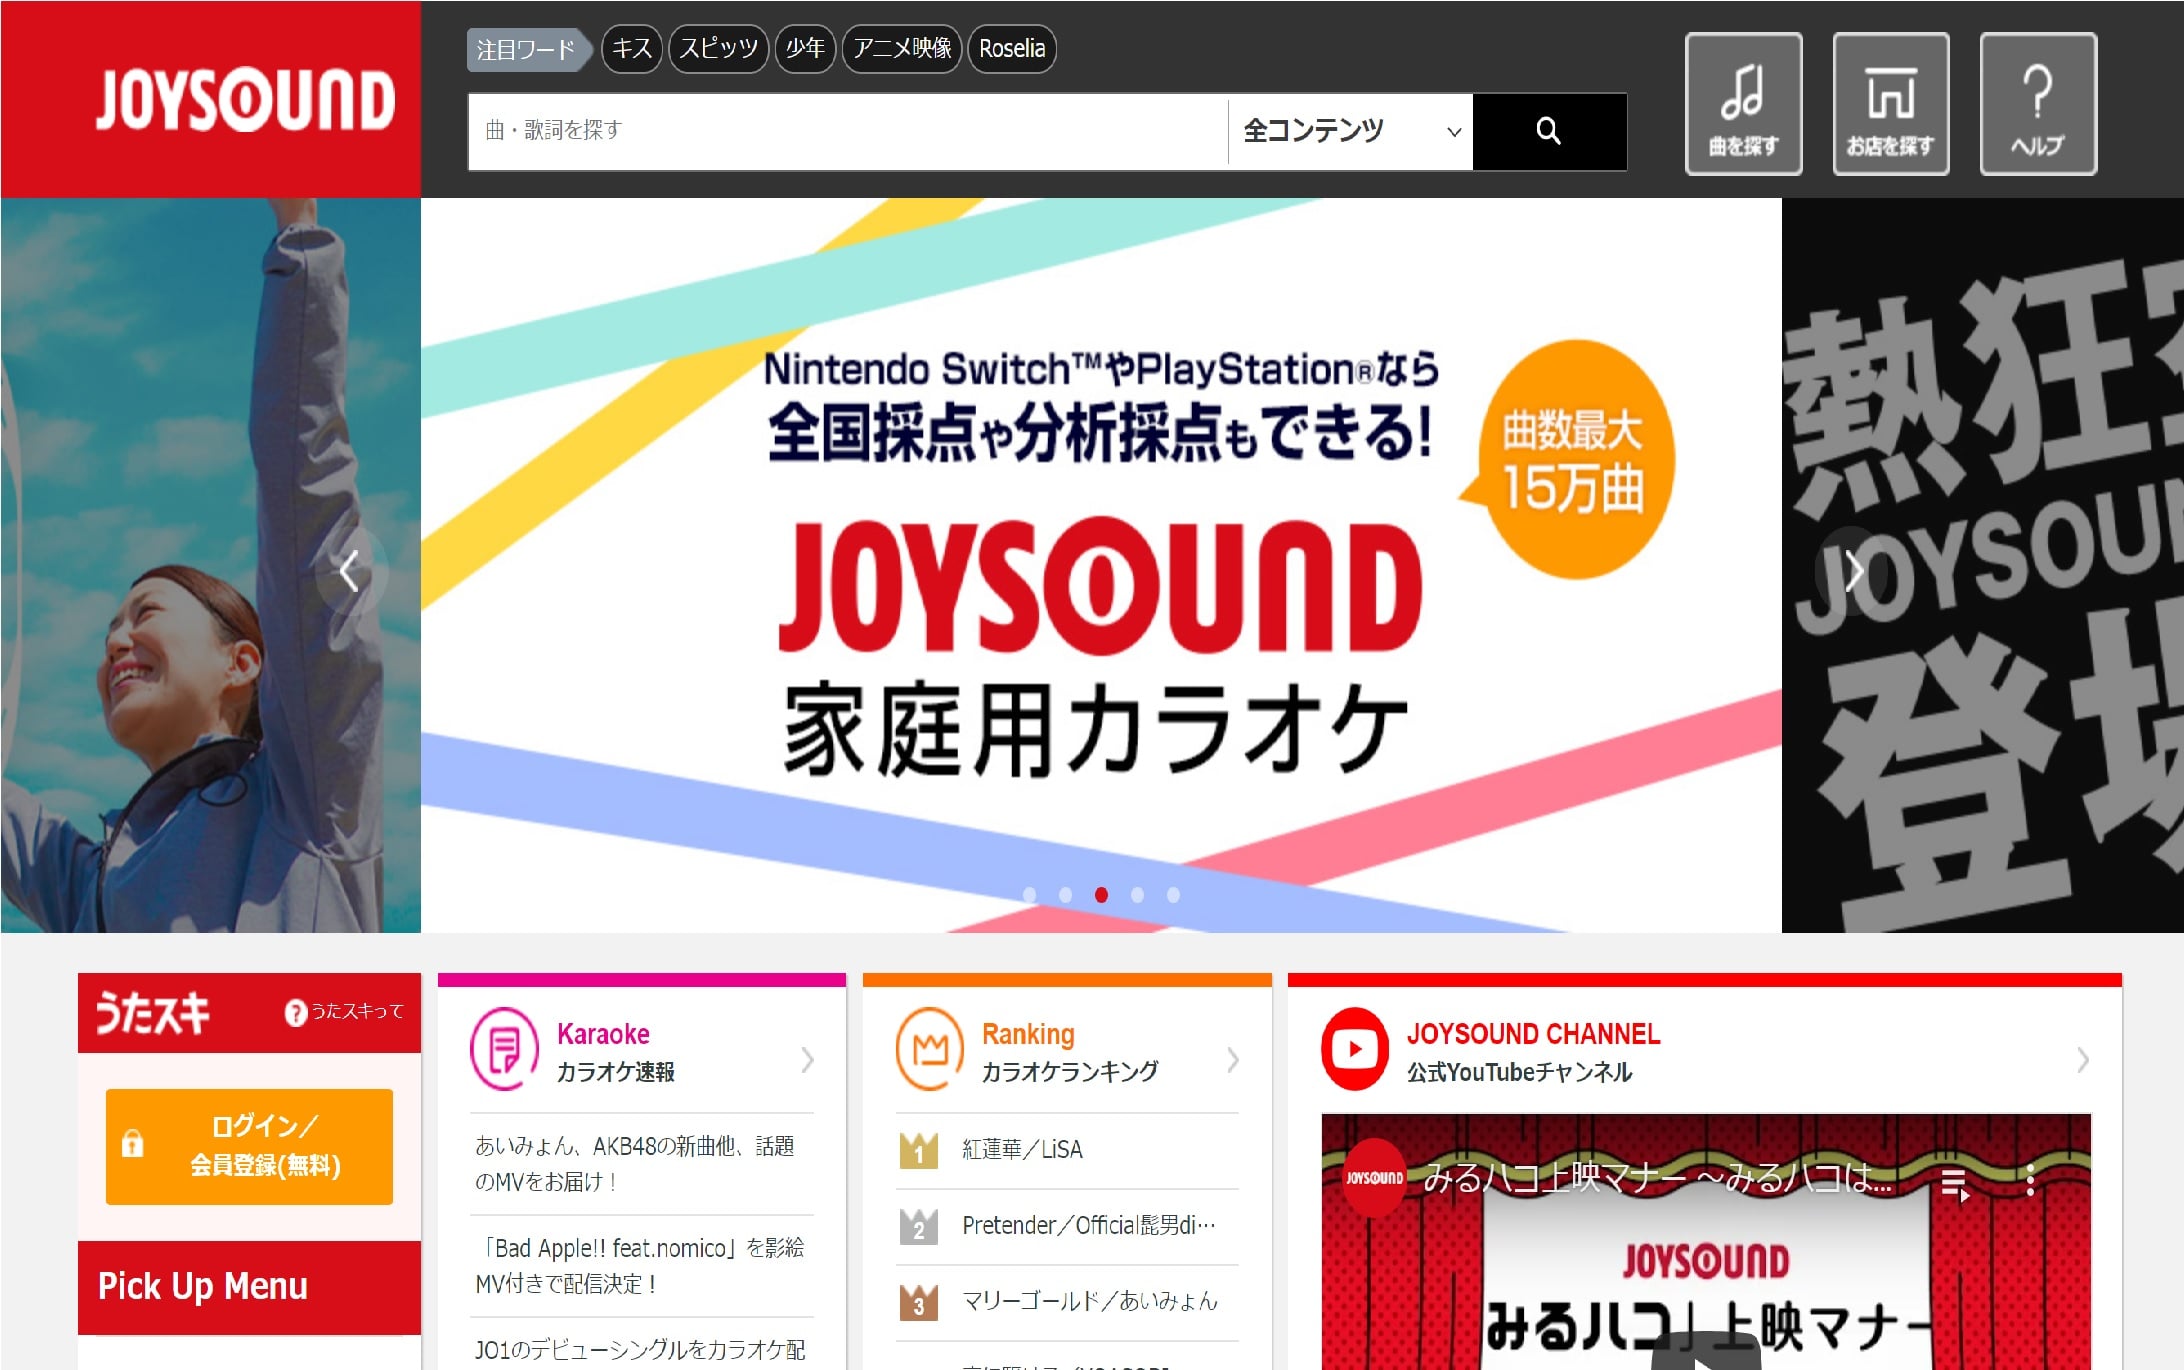Image resolution: width=2184 pixels, height=1370 pixels.
Task: Click the search magnifier button
Action: click(x=1548, y=131)
